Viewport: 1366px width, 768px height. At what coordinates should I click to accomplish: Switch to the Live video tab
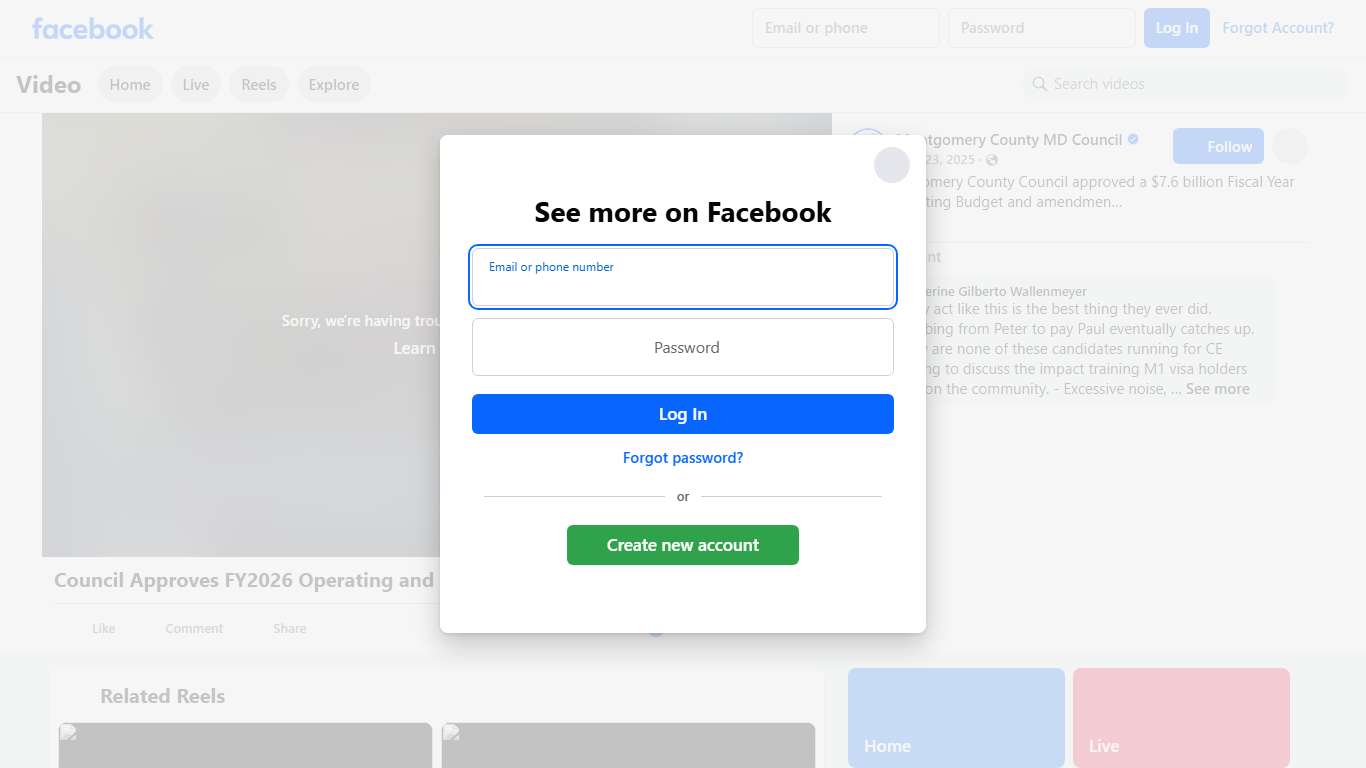pos(196,85)
